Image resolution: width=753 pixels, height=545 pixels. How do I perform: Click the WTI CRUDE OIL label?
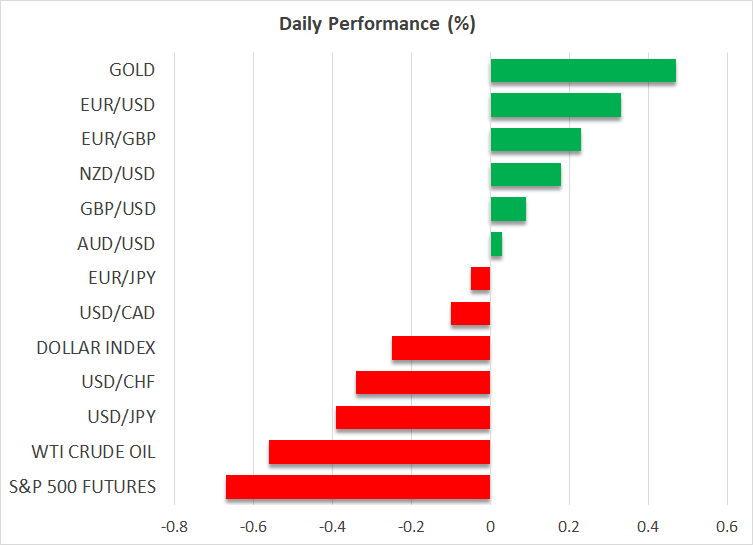[101, 452]
